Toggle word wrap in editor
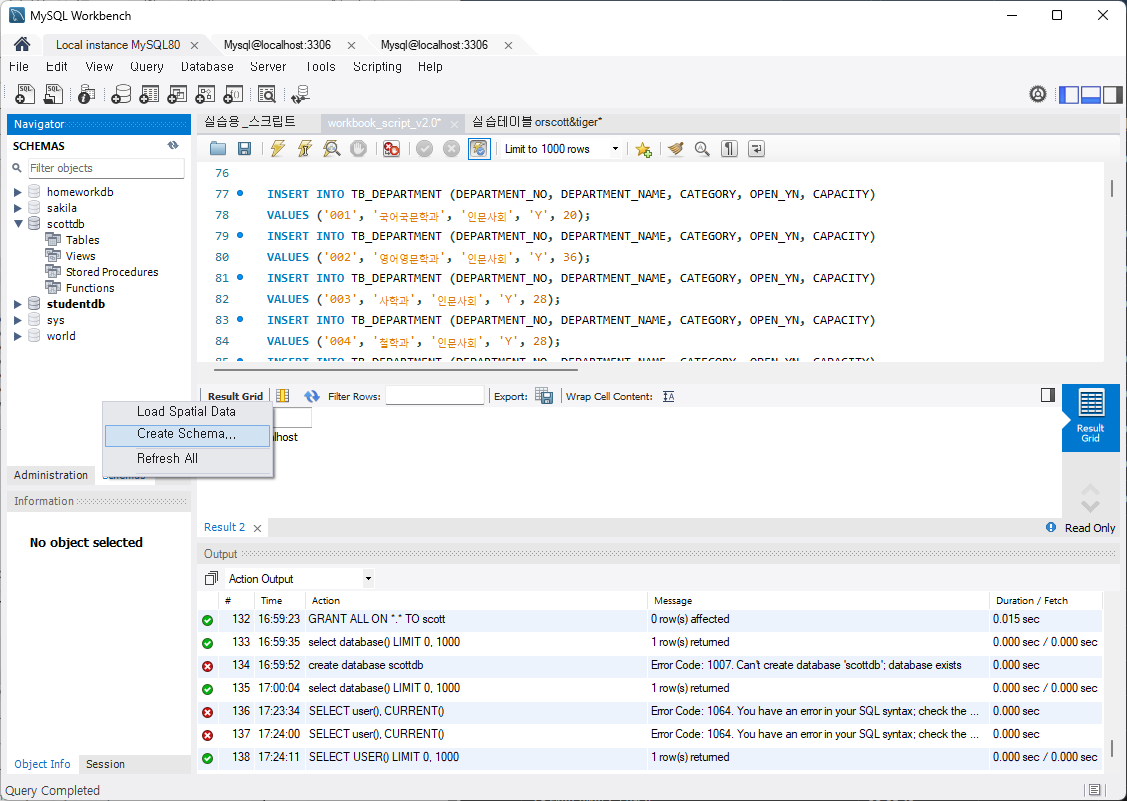 tap(756, 149)
